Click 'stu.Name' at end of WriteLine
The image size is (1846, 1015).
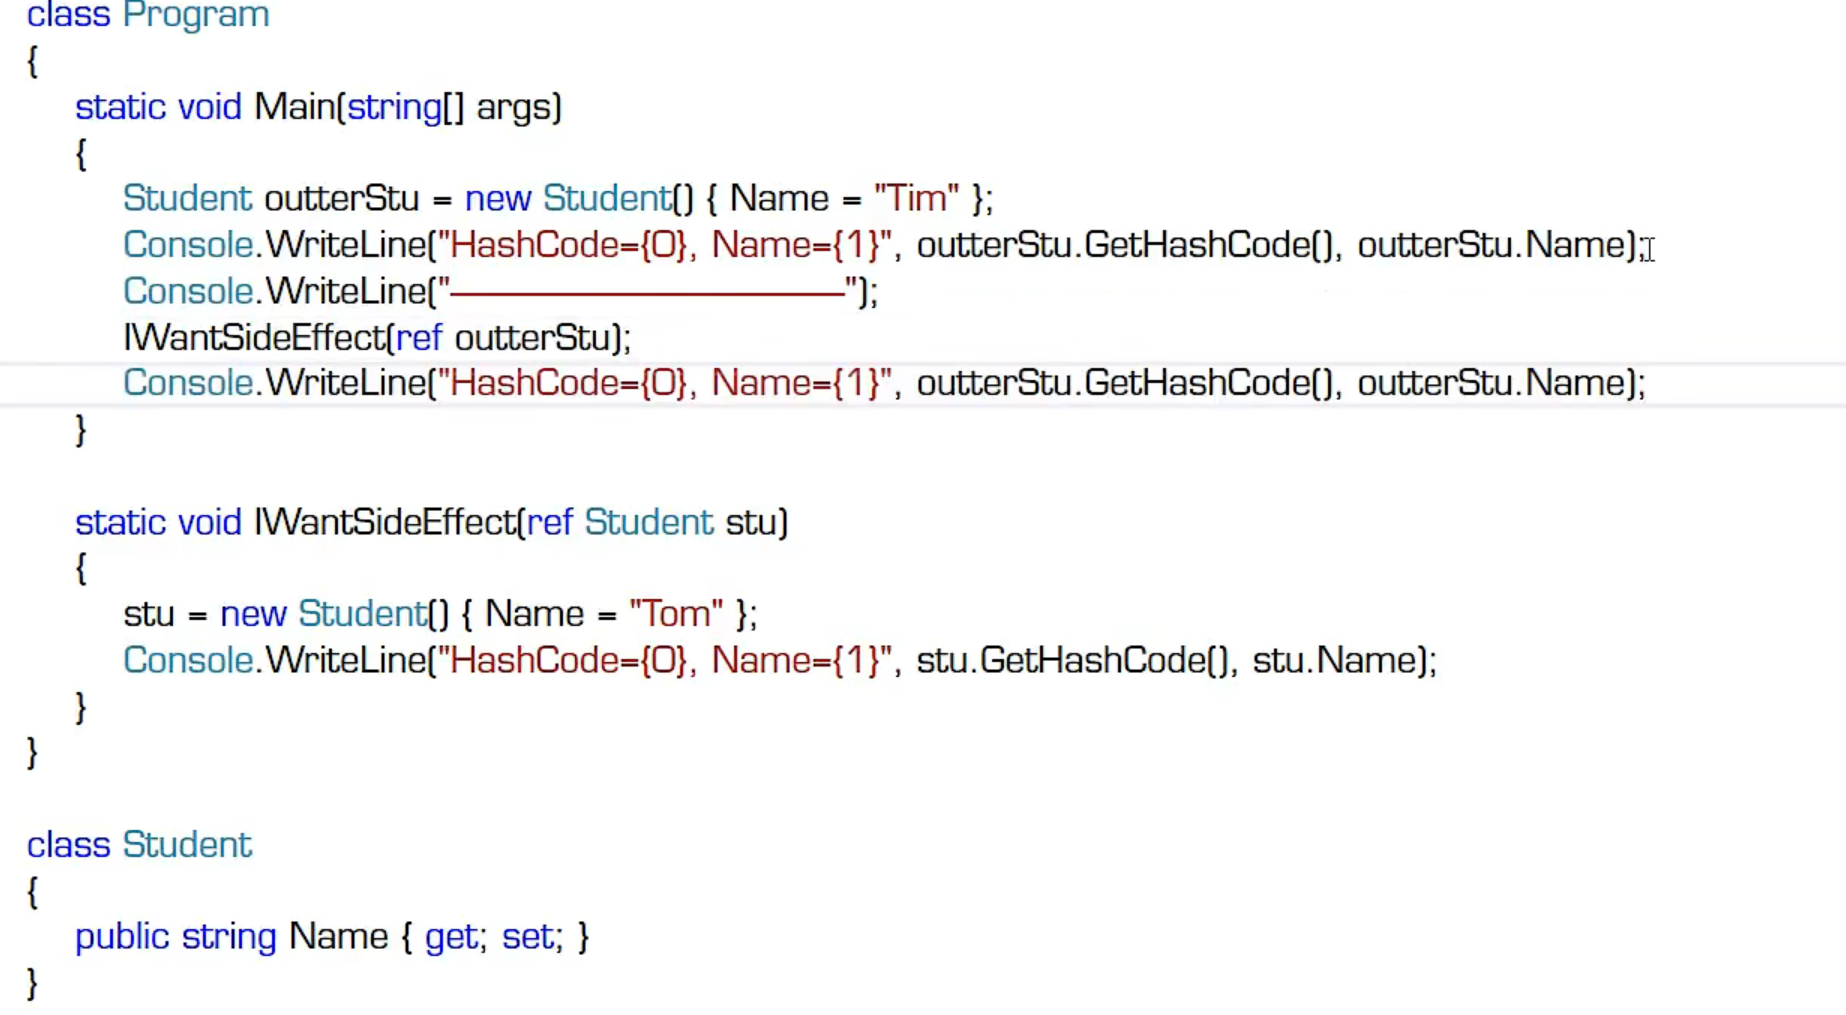(1335, 660)
